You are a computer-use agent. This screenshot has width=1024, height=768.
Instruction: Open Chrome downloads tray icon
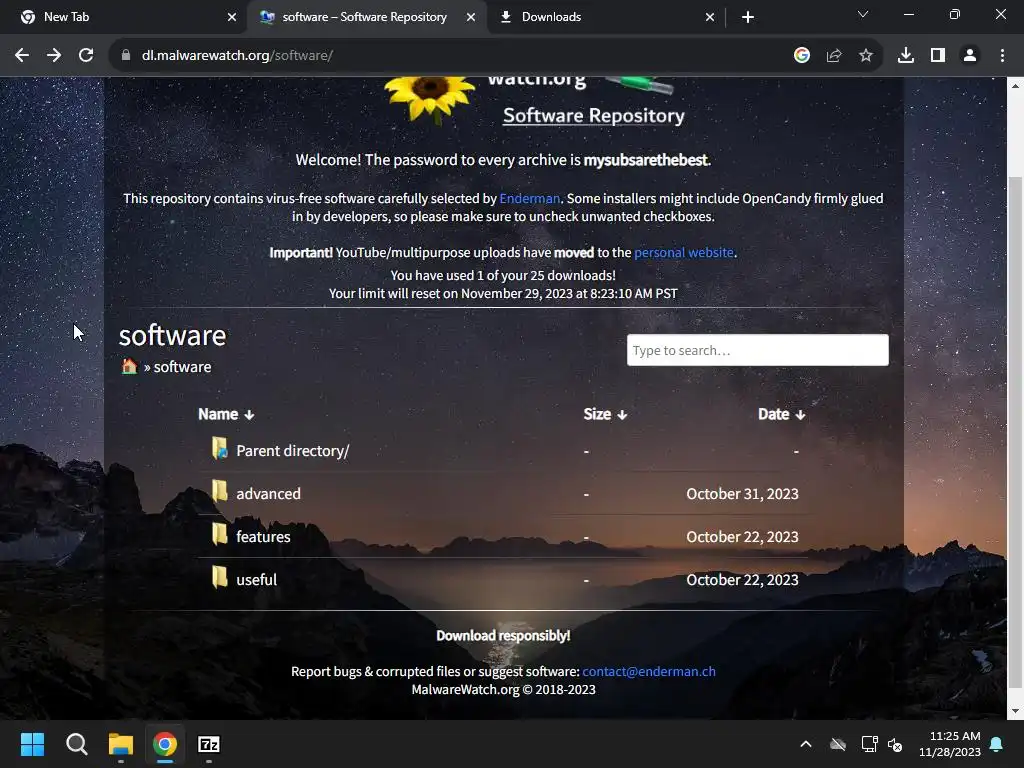point(905,56)
